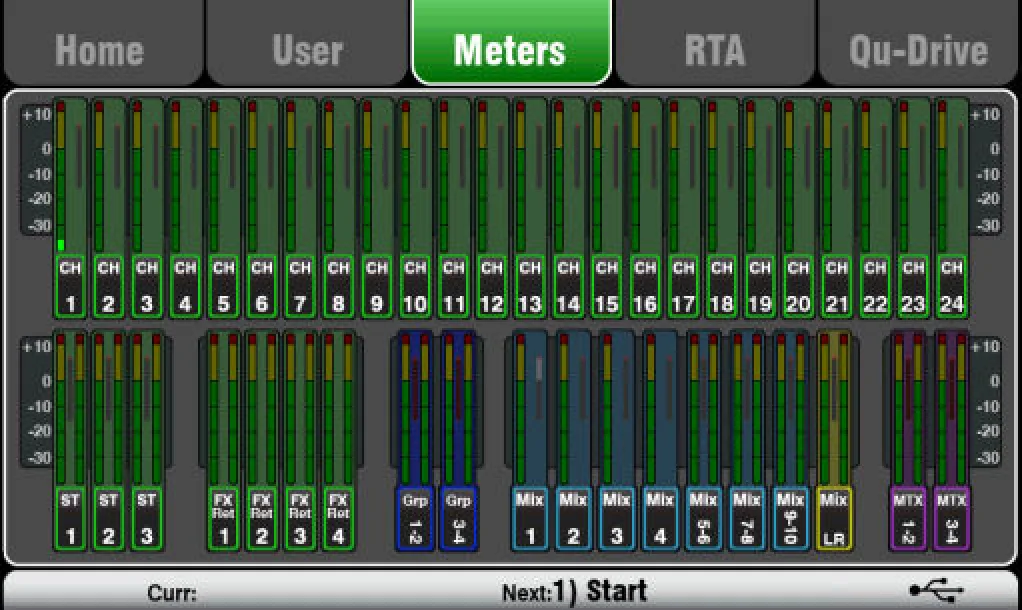
Task: Tap the Grp 3-4 group label
Action: 459,519
